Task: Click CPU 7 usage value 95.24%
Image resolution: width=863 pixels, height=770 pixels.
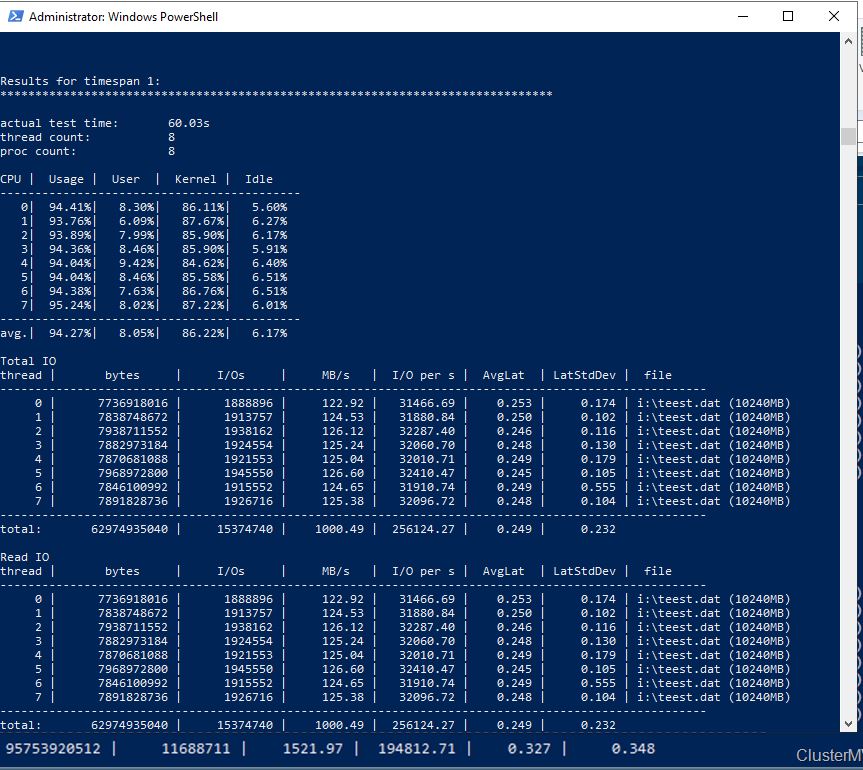Action: [x=70, y=305]
